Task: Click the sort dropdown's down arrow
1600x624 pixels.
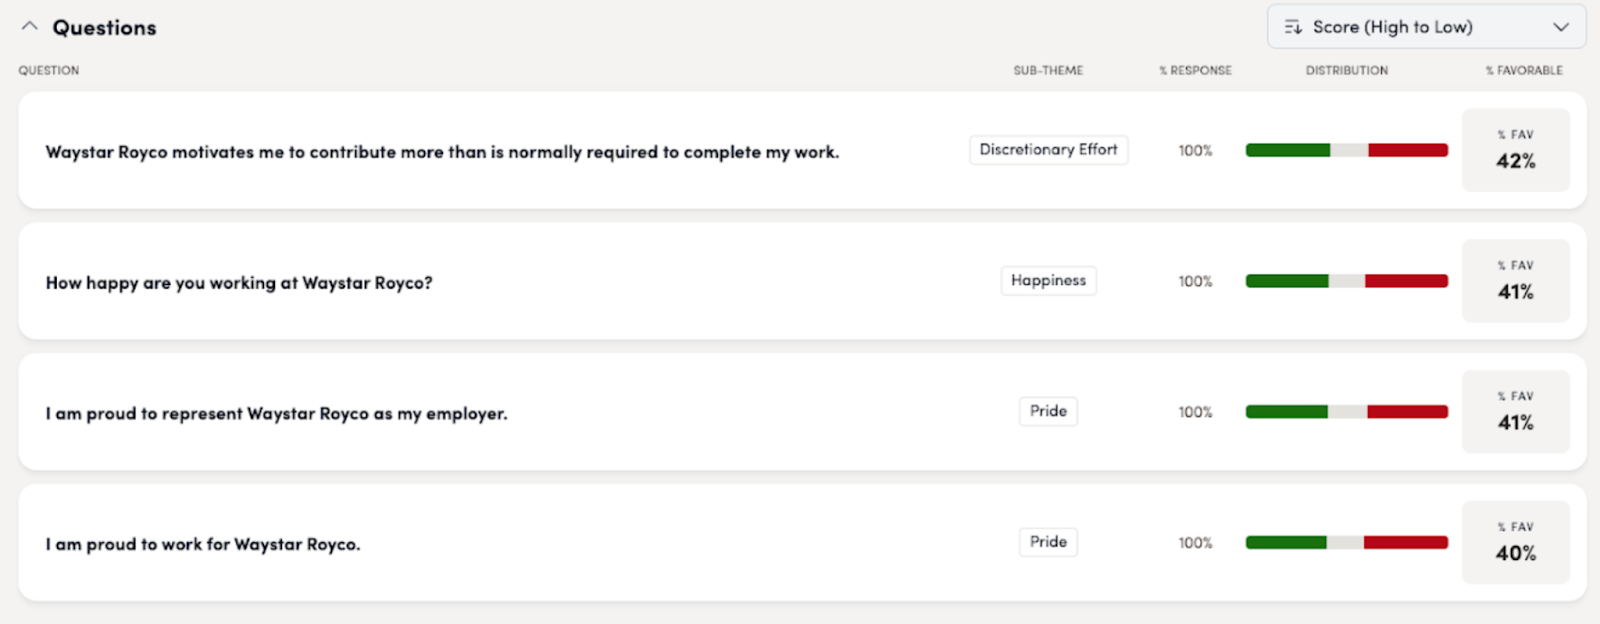Action: tap(1560, 27)
